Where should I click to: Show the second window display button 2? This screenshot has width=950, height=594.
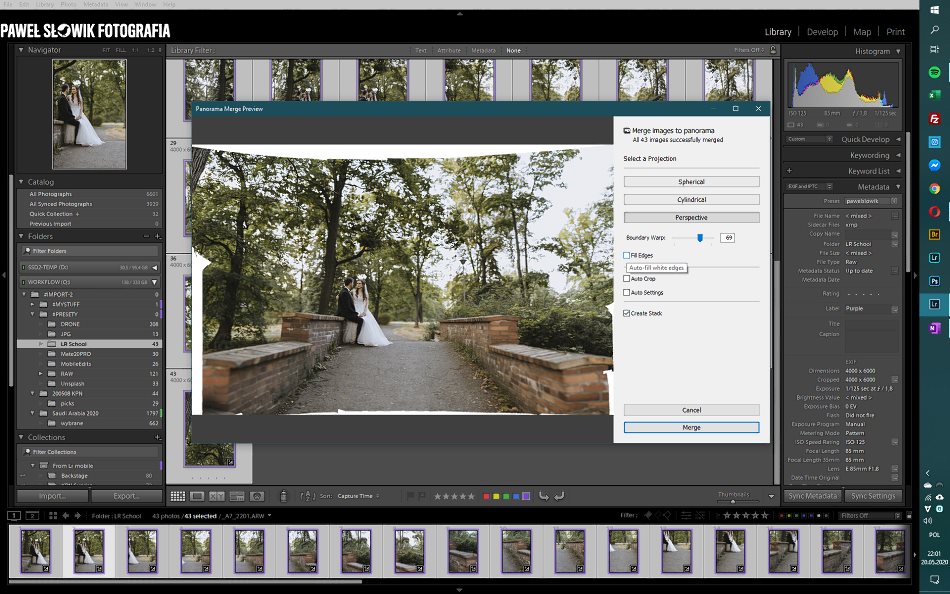click(x=33, y=516)
